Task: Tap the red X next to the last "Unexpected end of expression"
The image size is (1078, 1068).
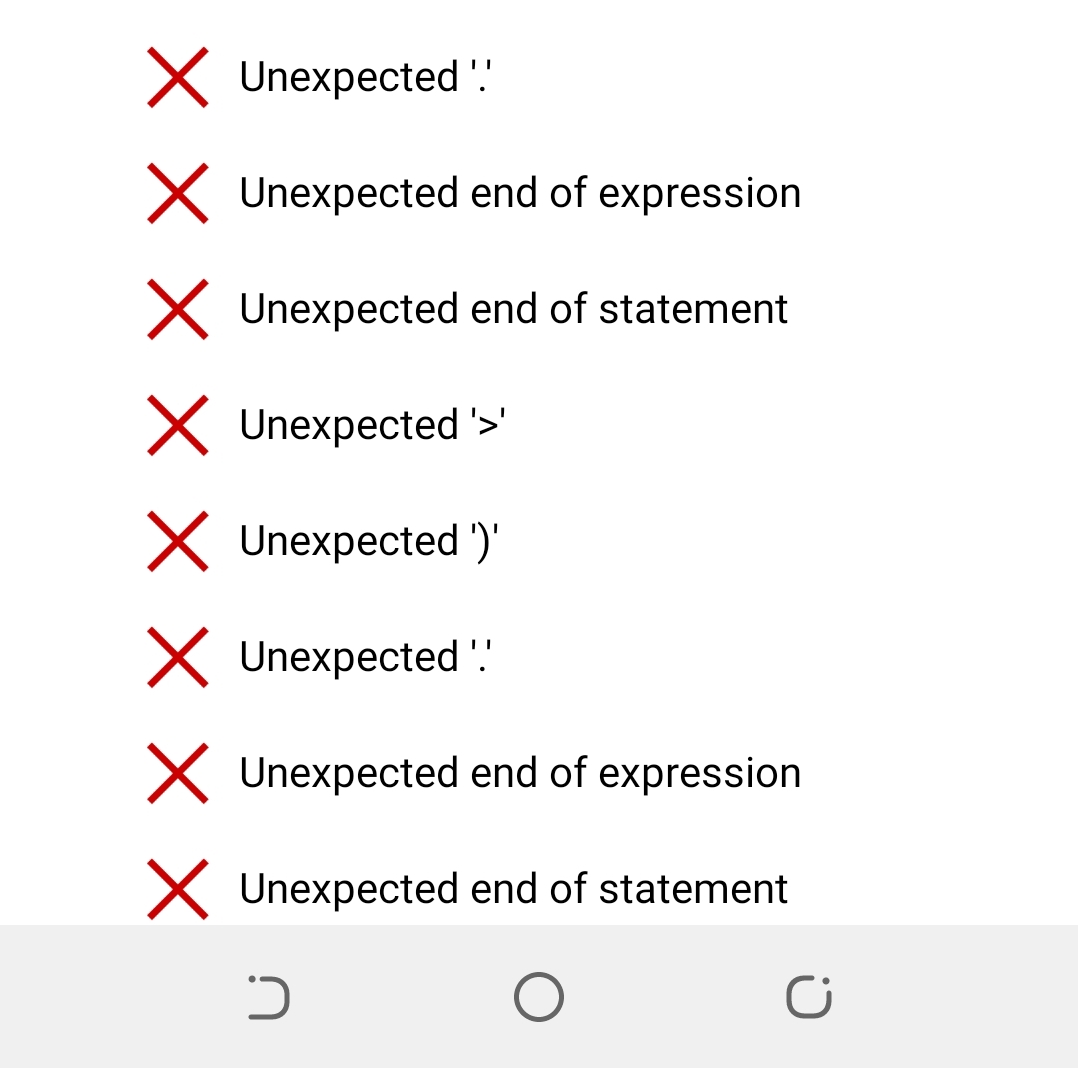Action: (177, 774)
